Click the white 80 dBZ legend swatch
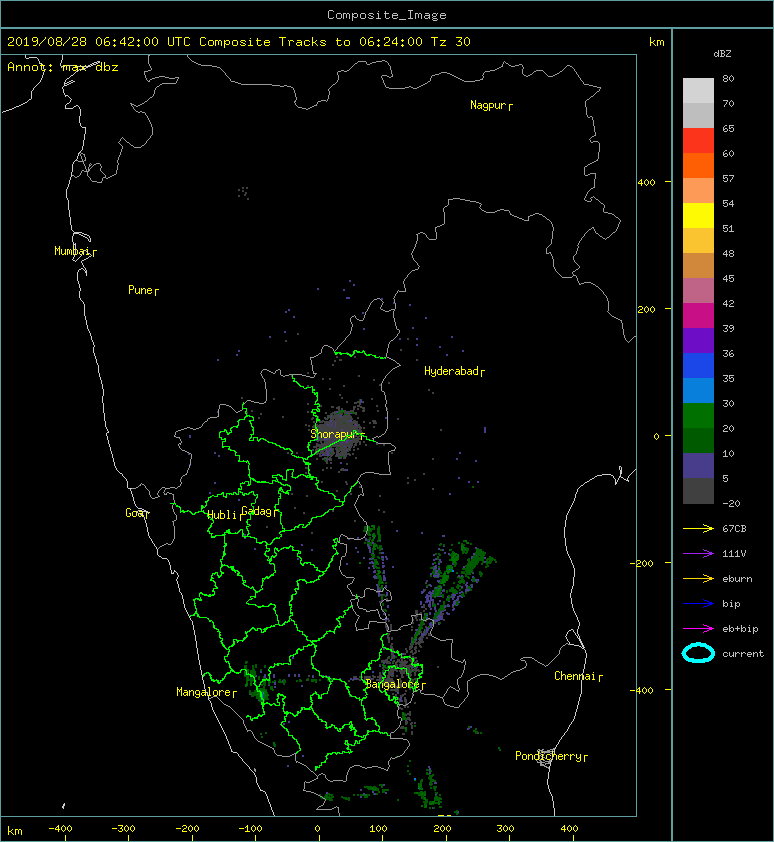Screen dimensions: 774x842 coord(698,90)
